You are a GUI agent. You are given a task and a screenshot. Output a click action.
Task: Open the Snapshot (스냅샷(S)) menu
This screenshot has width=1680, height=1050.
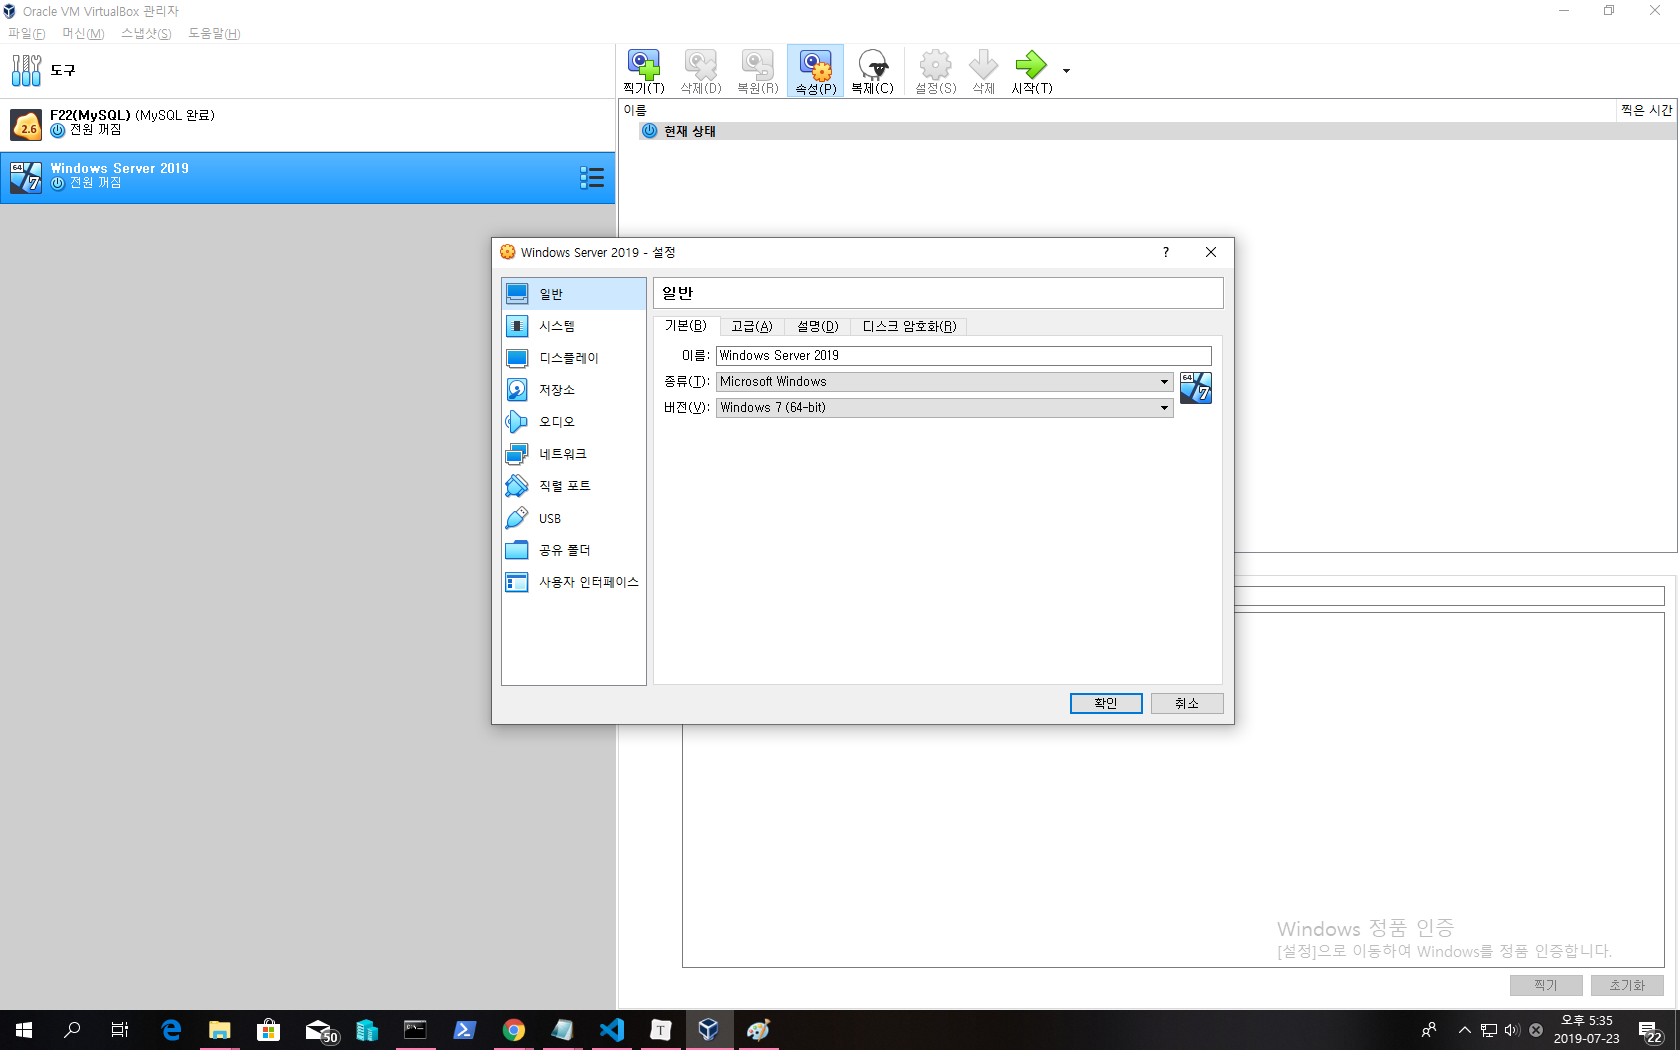146,33
